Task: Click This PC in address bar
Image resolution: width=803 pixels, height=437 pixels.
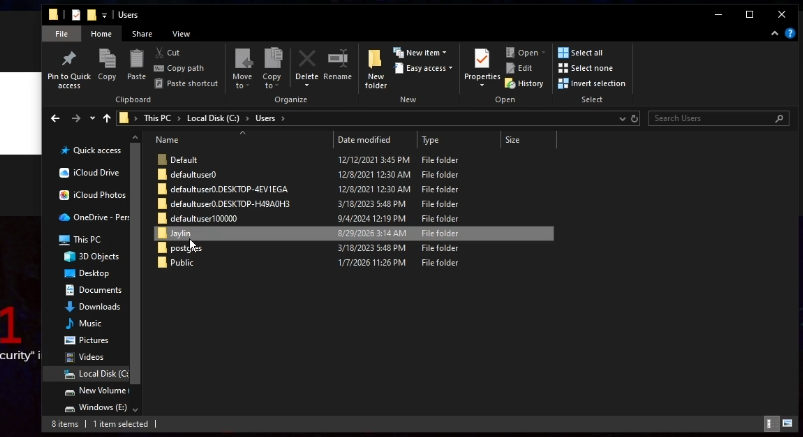Action: click(157, 118)
